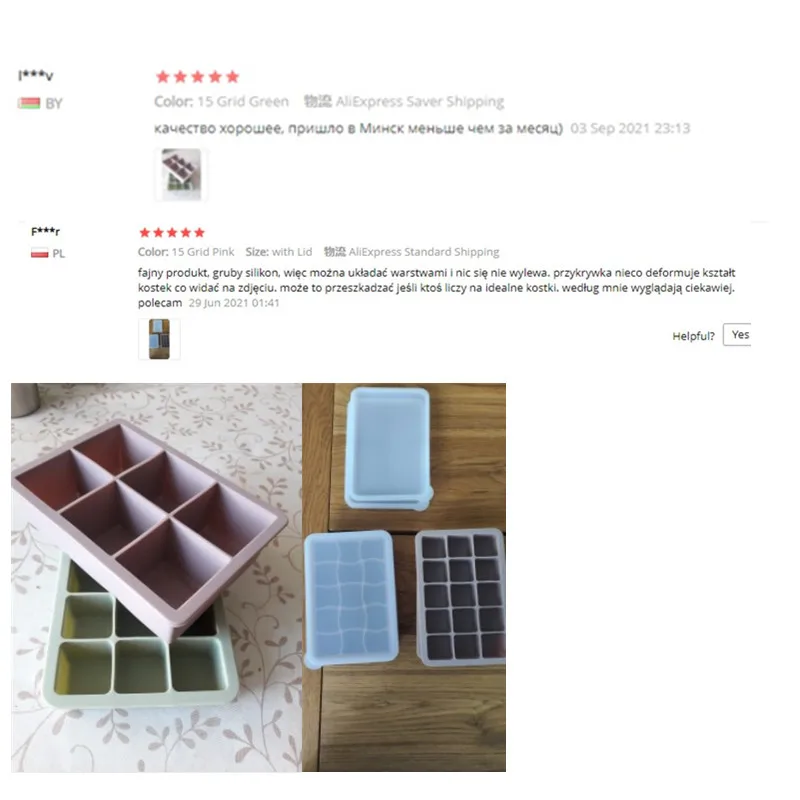Click the Helpful? label text
800x800 pixels.
(693, 336)
